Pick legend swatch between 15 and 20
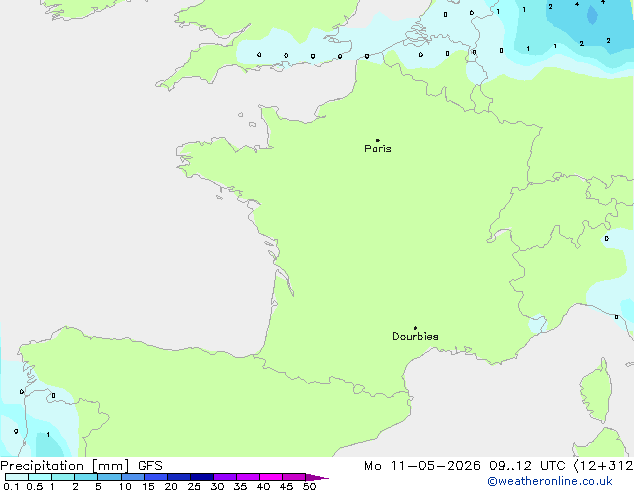 (155, 477)
